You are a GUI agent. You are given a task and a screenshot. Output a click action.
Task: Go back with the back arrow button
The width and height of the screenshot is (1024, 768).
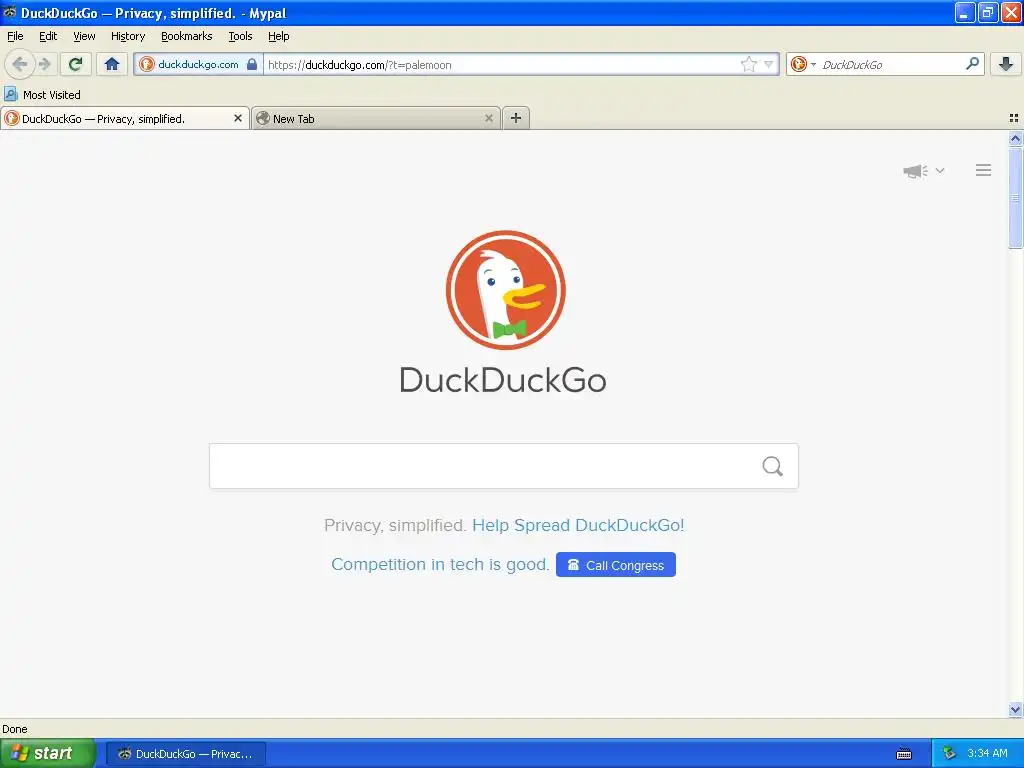[20, 64]
